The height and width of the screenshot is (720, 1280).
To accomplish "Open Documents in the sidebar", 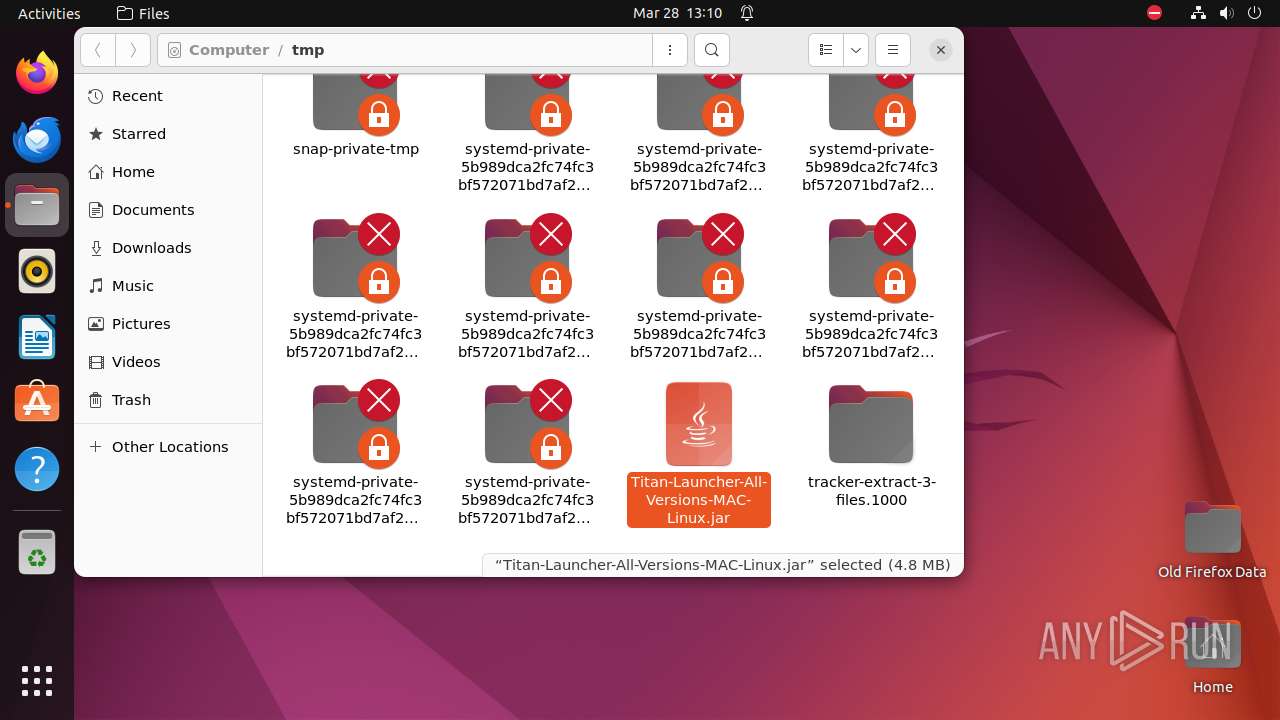I will coord(168,210).
